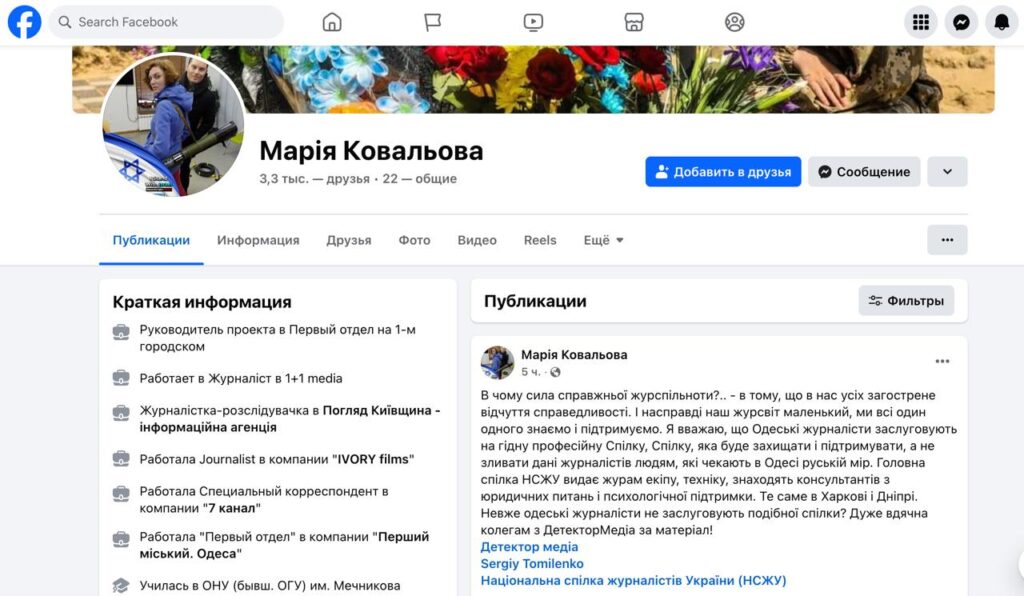
Task: Click the Фильтры button
Action: pos(906,301)
